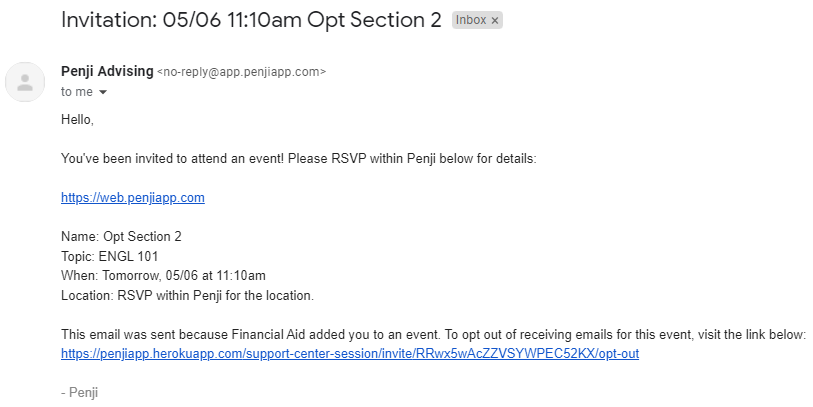
Task: Click the "Topic: ENGL 101" line
Action: point(109,256)
